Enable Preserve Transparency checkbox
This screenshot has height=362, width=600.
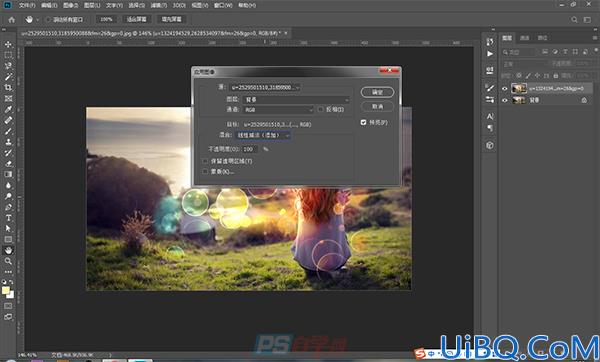205,161
